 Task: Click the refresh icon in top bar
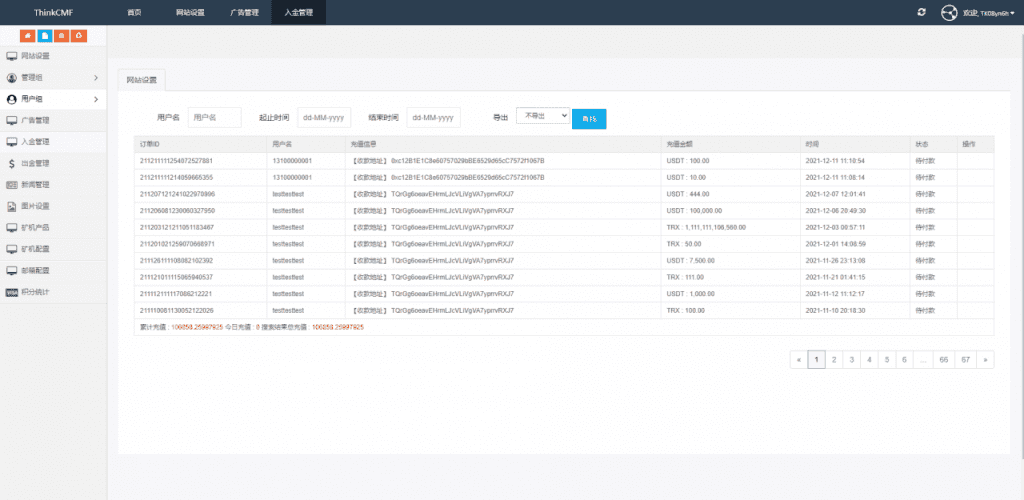click(x=921, y=12)
